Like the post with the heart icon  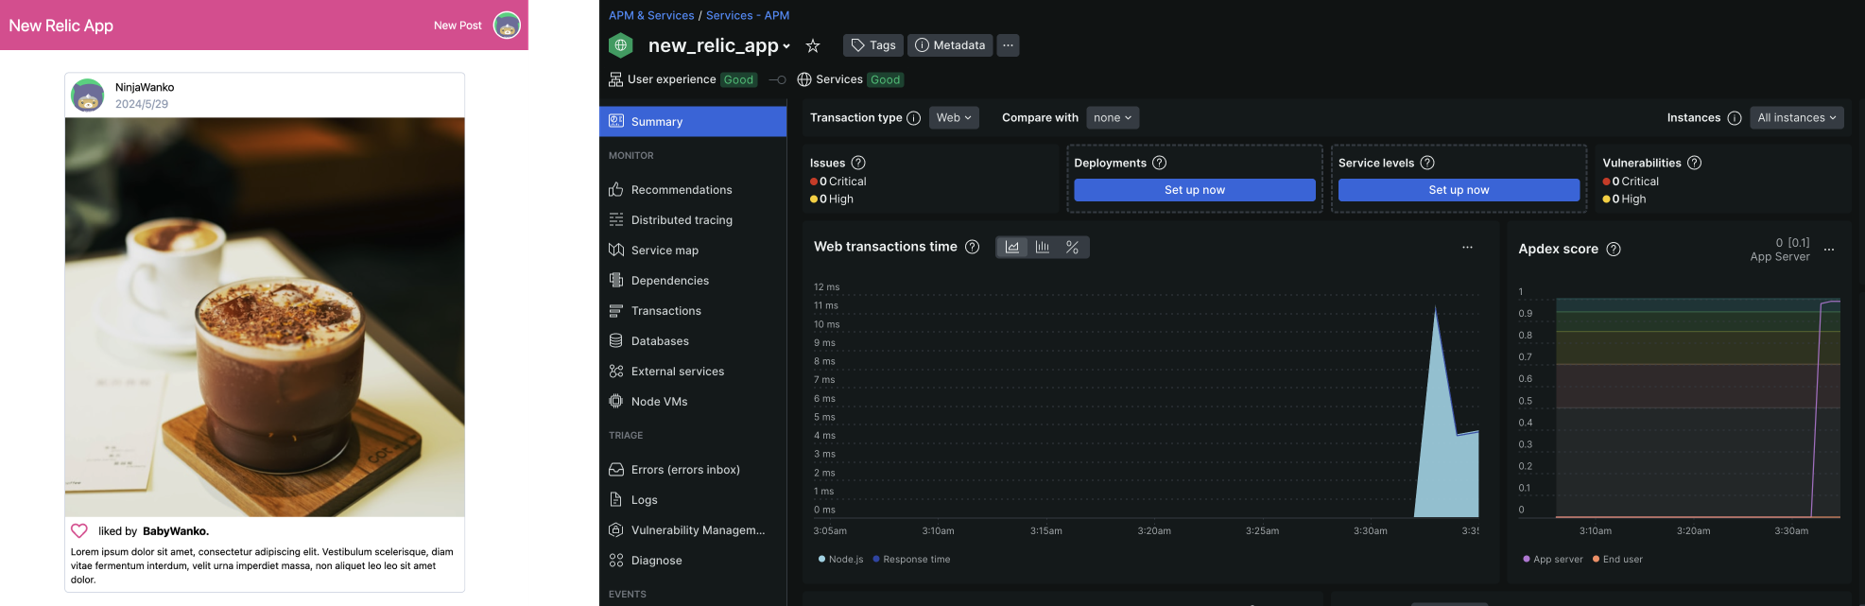pos(79,531)
